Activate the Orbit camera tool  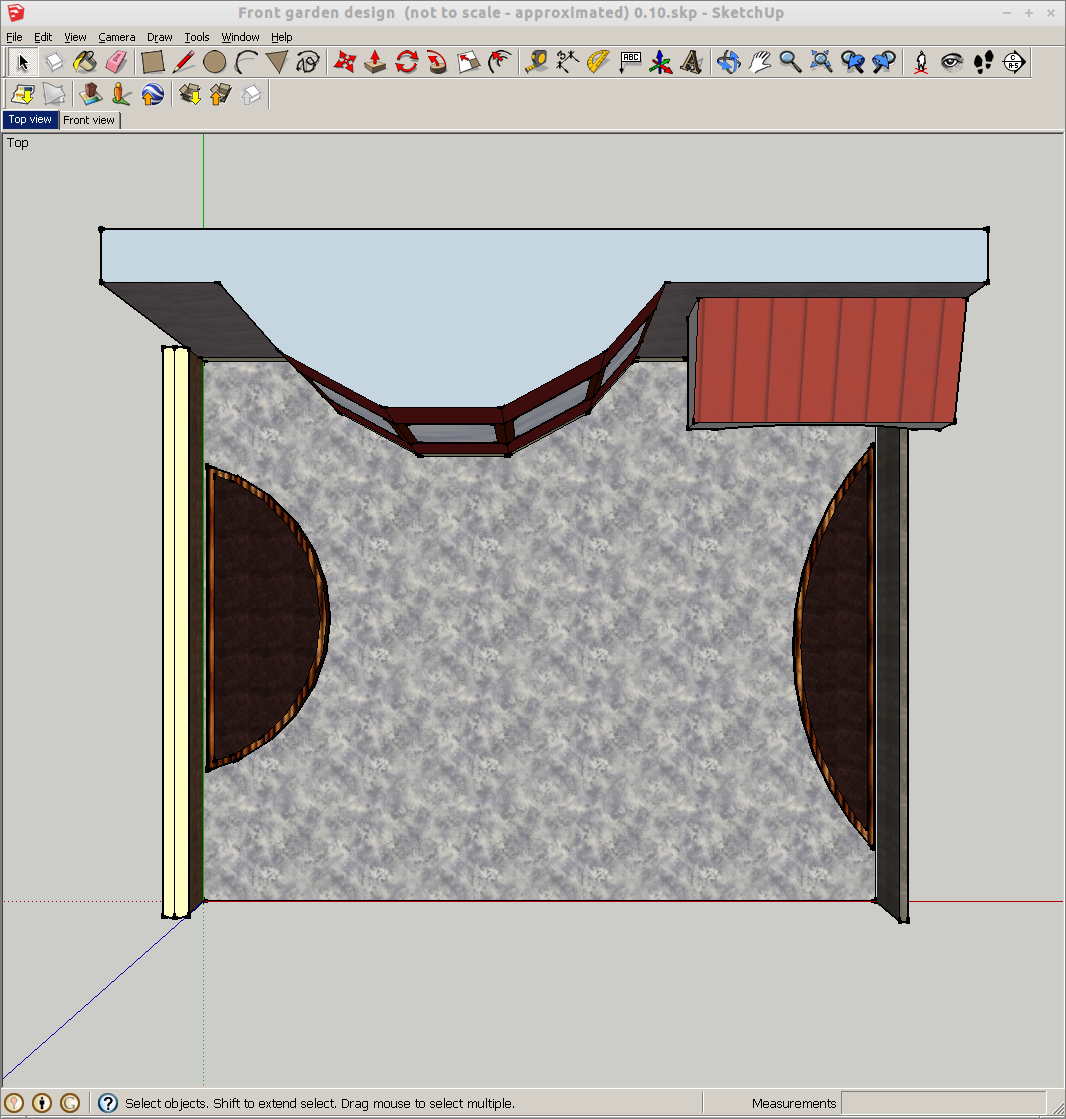click(x=728, y=62)
